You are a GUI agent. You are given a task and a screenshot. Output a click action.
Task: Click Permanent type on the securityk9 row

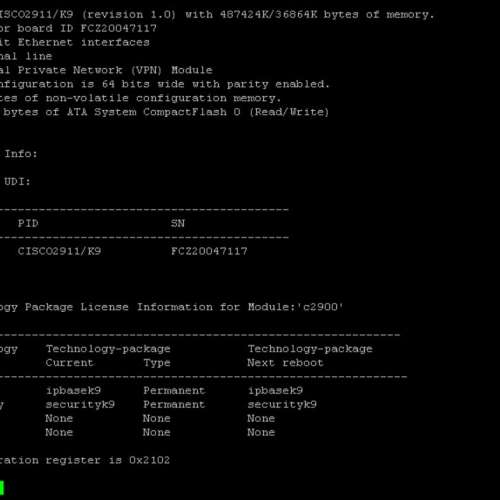point(174,405)
